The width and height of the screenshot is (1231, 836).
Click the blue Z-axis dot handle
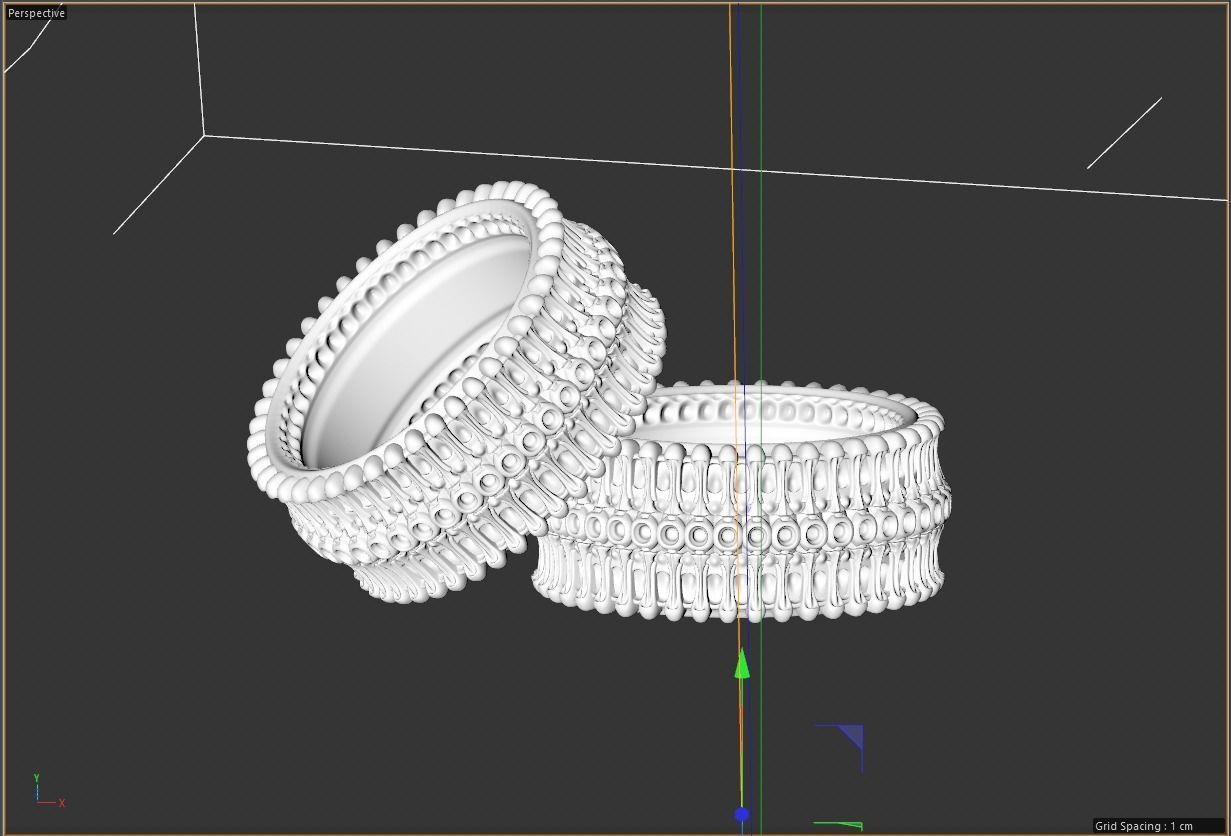click(x=742, y=815)
